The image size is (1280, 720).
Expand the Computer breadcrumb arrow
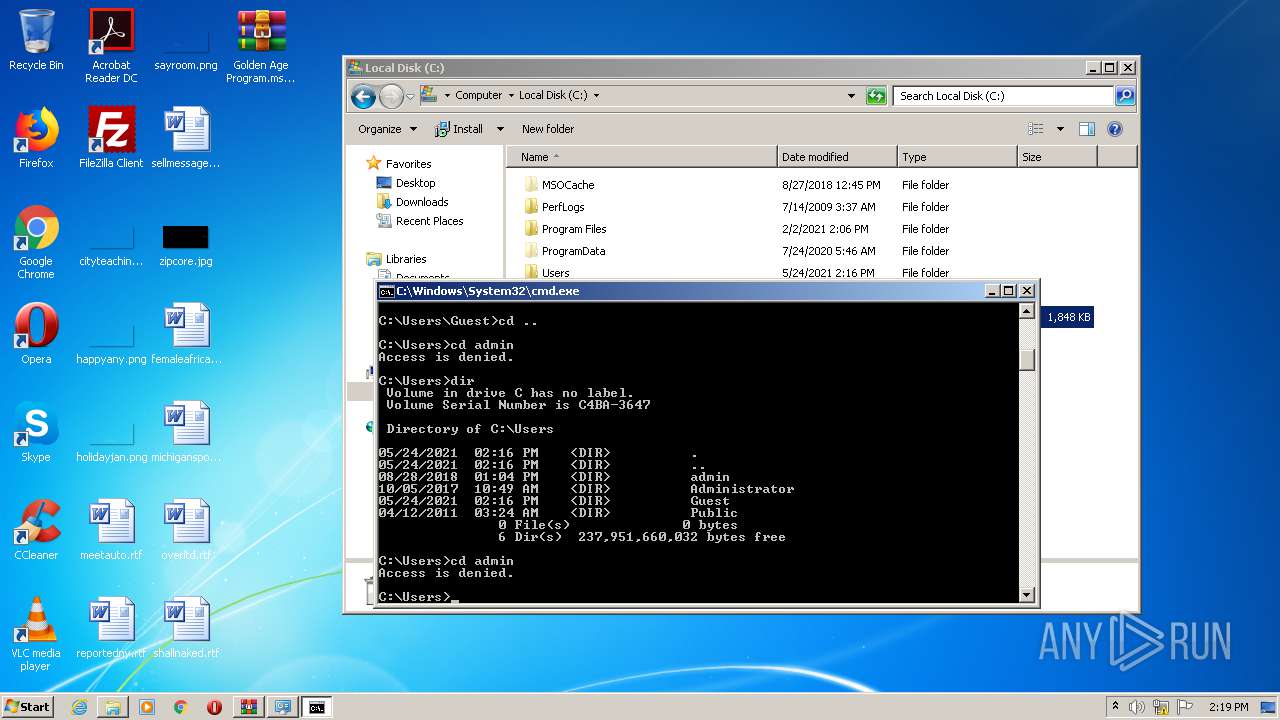[510, 96]
